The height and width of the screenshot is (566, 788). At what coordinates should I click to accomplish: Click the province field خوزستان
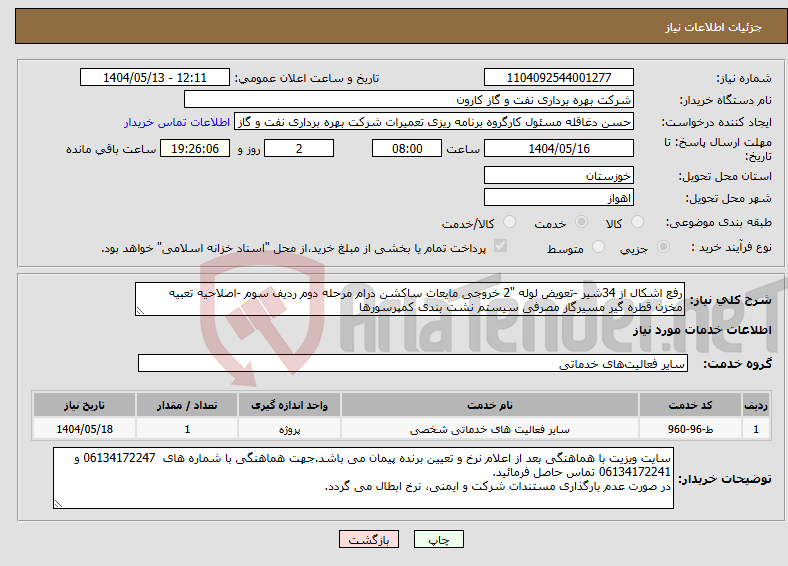click(x=558, y=175)
